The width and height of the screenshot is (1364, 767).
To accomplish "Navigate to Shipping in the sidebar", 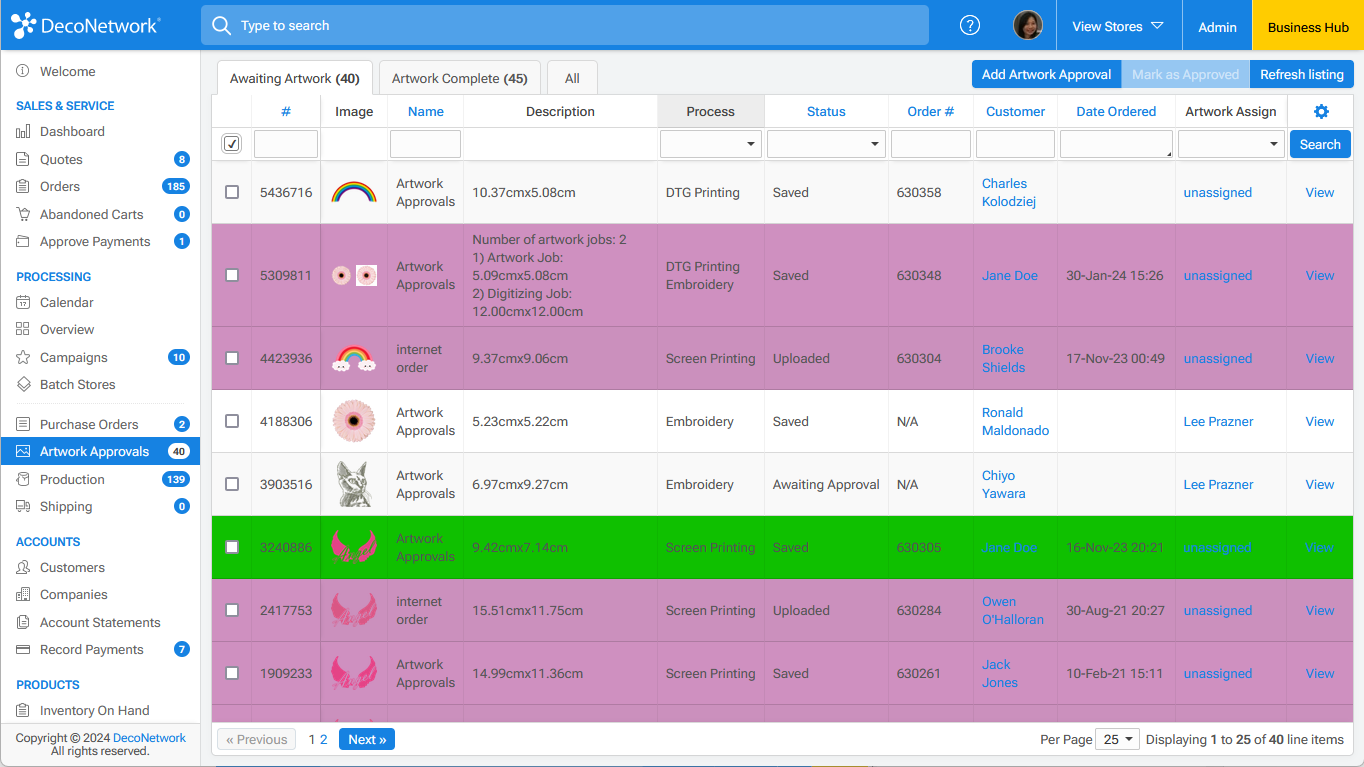I will click(66, 506).
